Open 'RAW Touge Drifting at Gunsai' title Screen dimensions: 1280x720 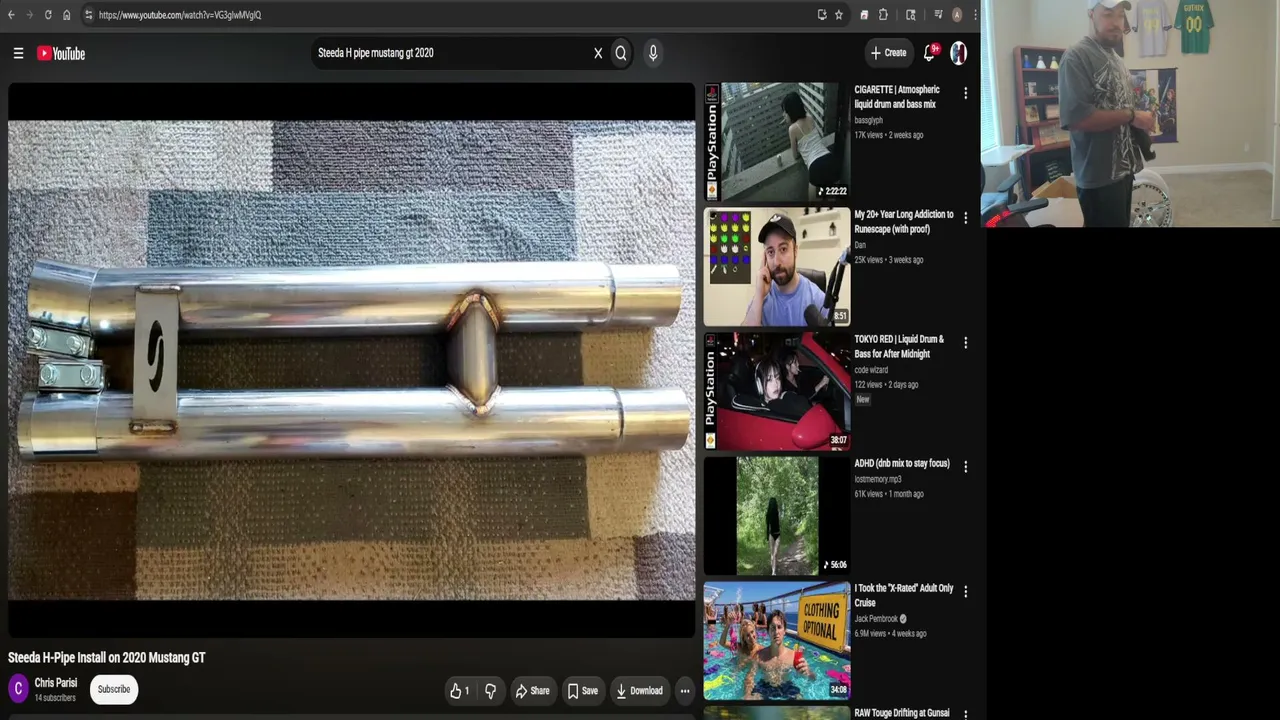click(902, 714)
